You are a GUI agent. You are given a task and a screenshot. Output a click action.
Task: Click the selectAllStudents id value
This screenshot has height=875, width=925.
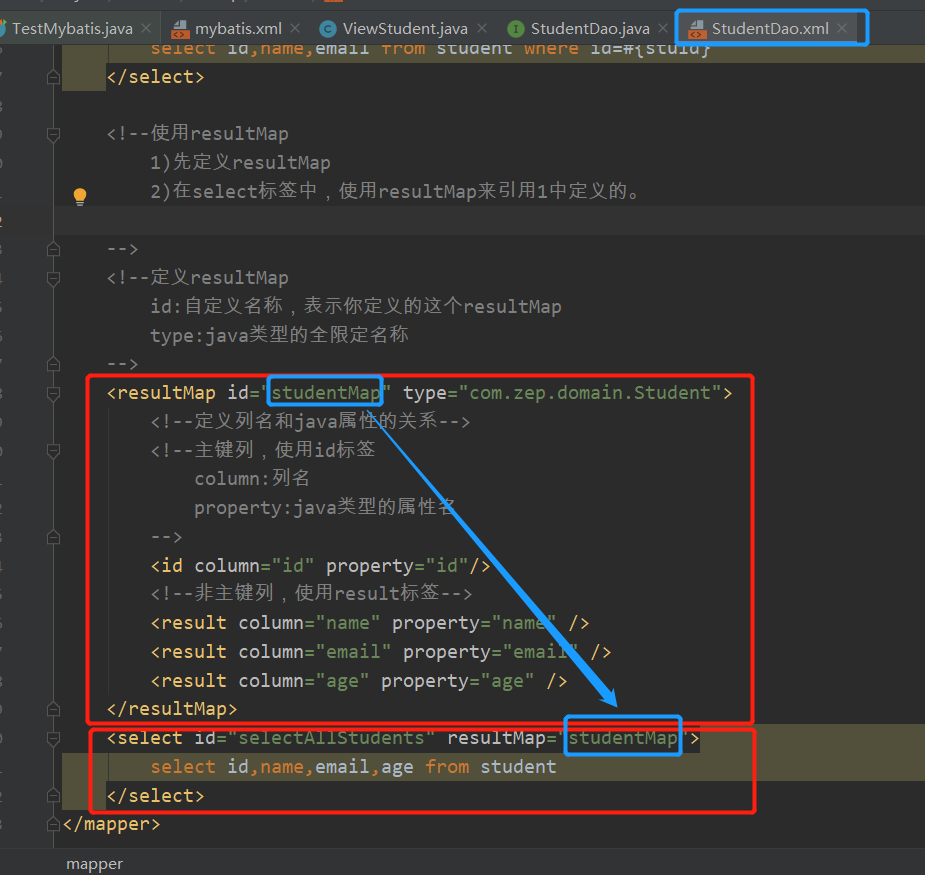(x=331, y=738)
